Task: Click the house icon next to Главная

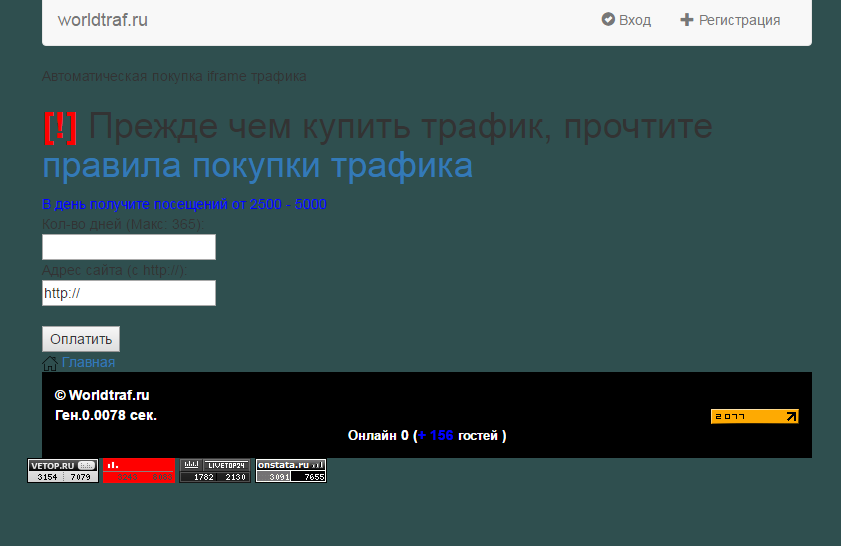Action: pyautogui.click(x=50, y=363)
